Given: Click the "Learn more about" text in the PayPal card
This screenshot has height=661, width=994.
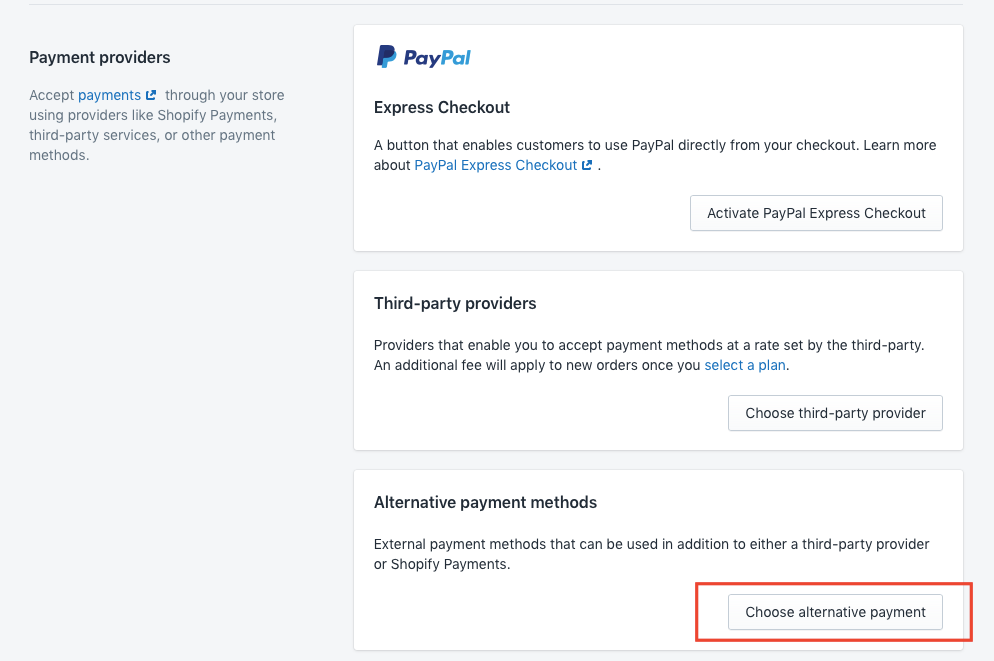Looking at the screenshot, I should (900, 145).
